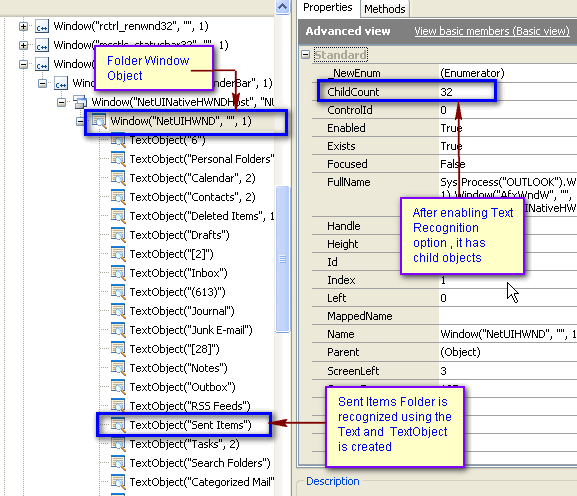Click the C++ icon beside rctrl_renwnd32 window
Viewport: 577px width, 496px height.
pyautogui.click(x=42, y=26)
